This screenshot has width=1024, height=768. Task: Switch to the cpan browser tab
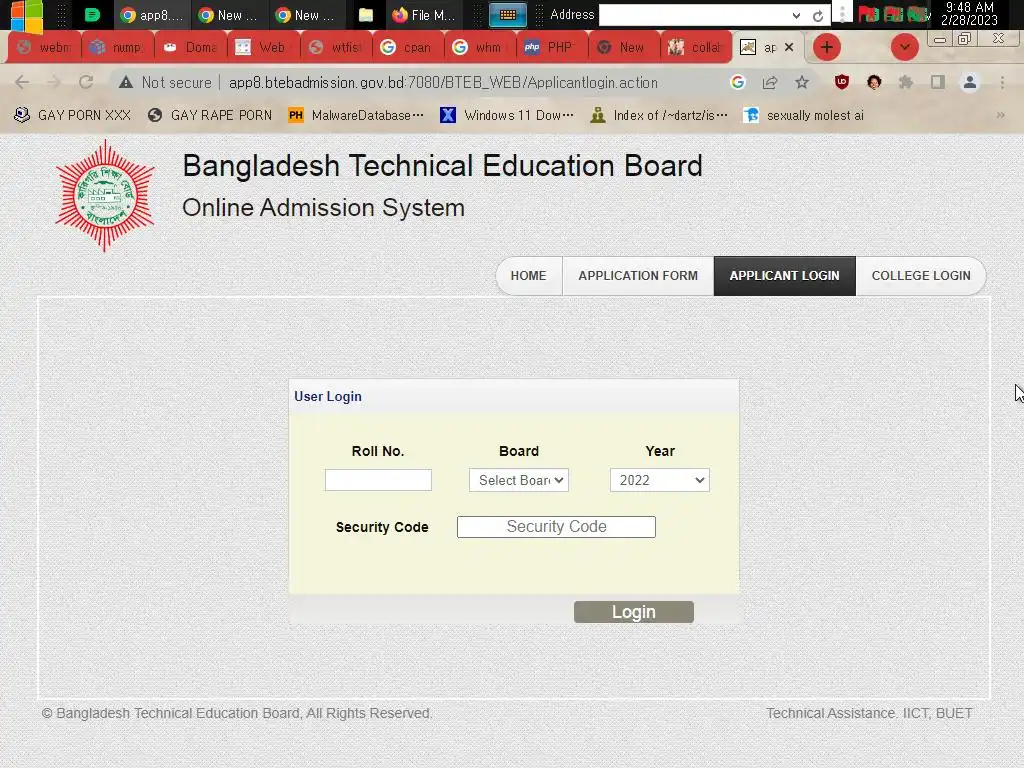click(x=407, y=47)
